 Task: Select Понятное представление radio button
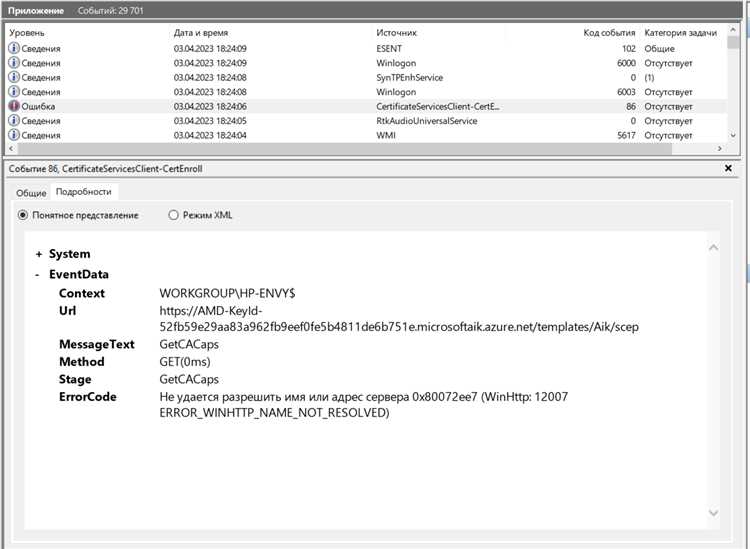[x=22, y=215]
